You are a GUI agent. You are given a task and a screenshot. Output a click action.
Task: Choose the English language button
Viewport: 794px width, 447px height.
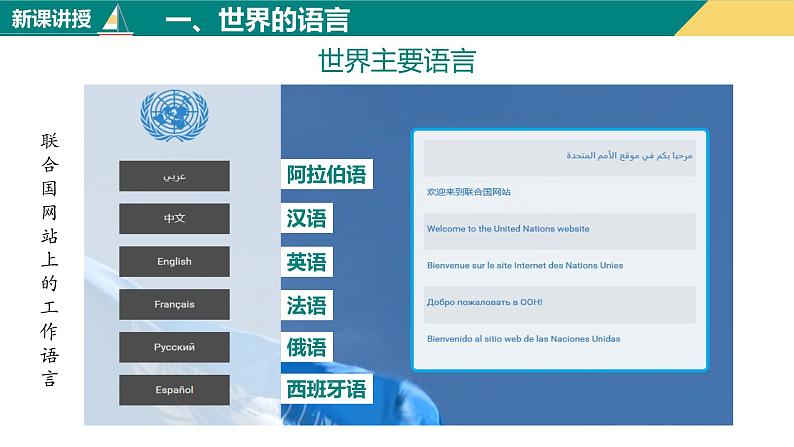pyautogui.click(x=174, y=262)
